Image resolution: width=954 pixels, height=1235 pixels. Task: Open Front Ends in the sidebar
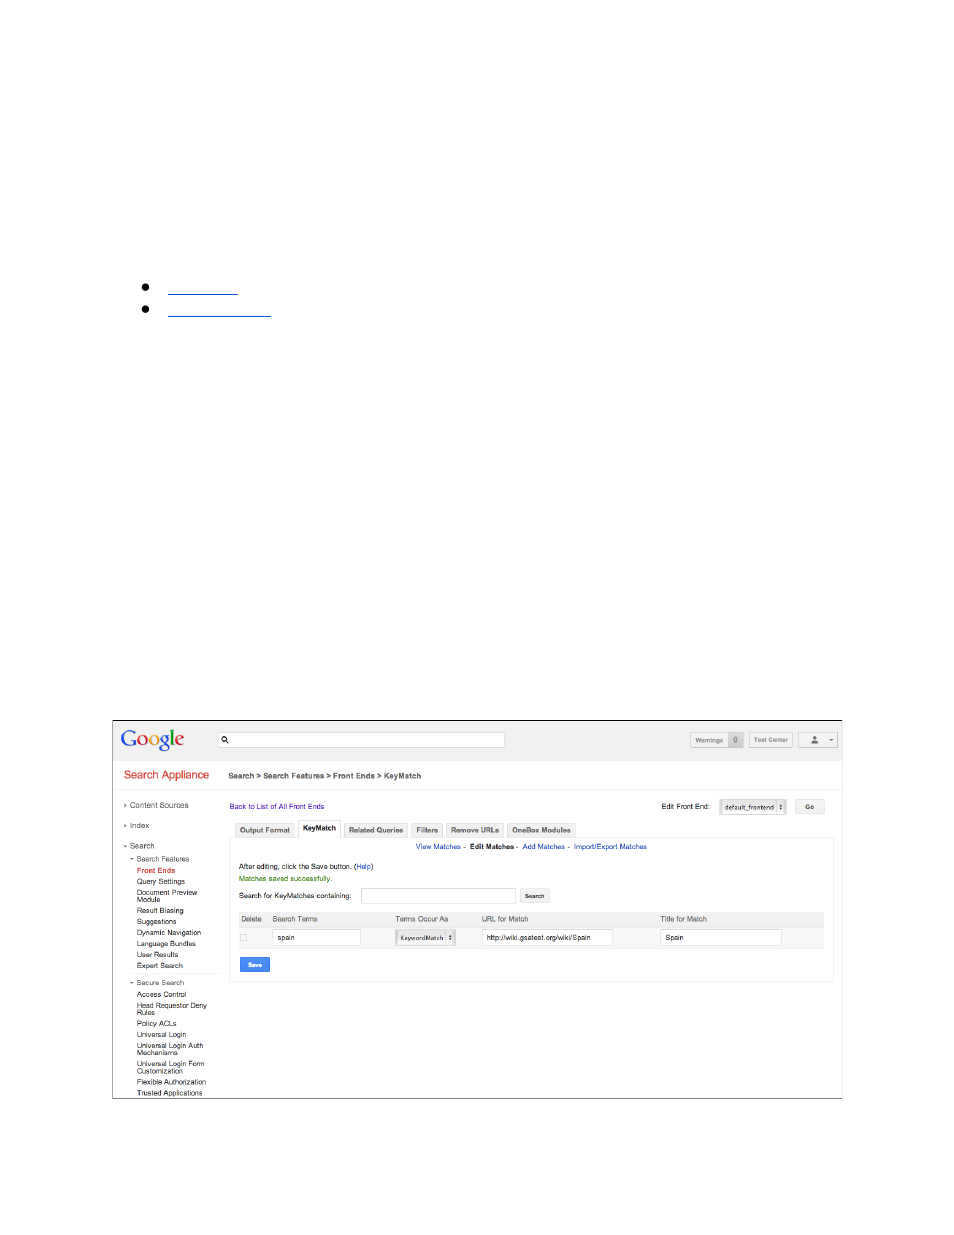coord(156,871)
